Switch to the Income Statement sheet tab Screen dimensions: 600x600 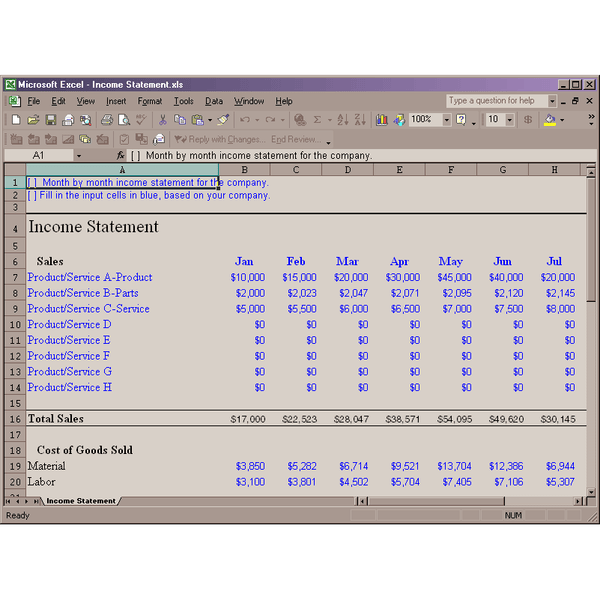[80, 501]
